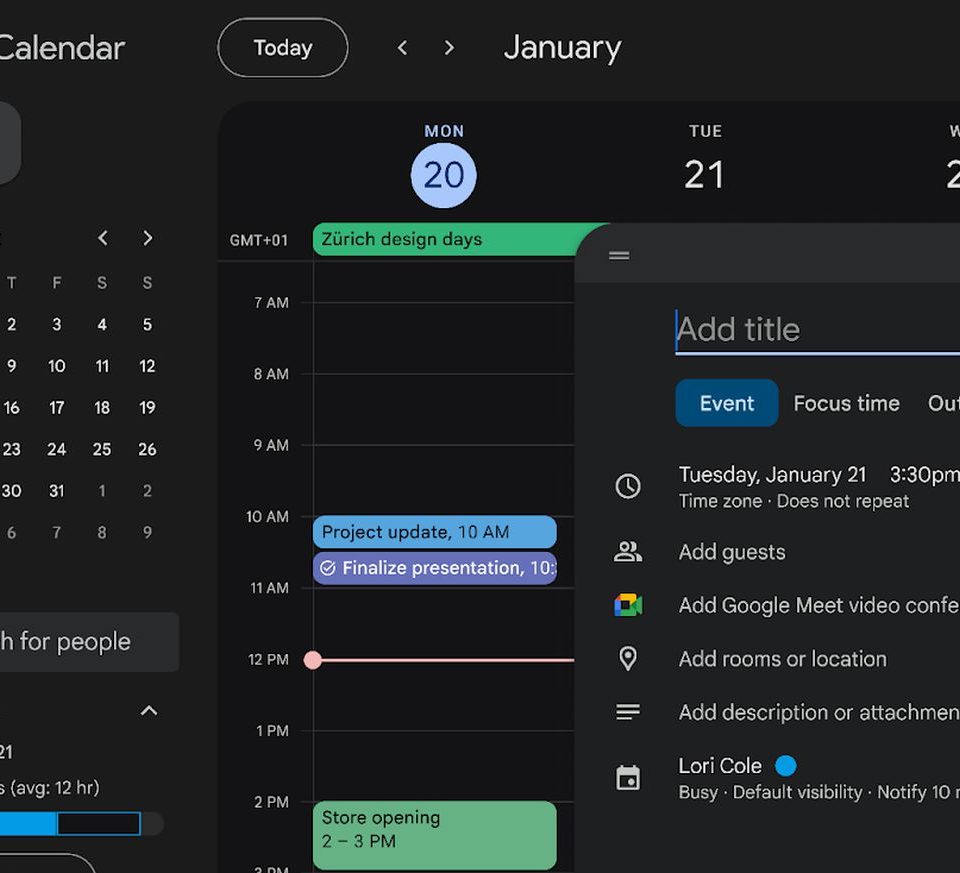The height and width of the screenshot is (873, 960).
Task: Open the Store opening event
Action: 434,834
